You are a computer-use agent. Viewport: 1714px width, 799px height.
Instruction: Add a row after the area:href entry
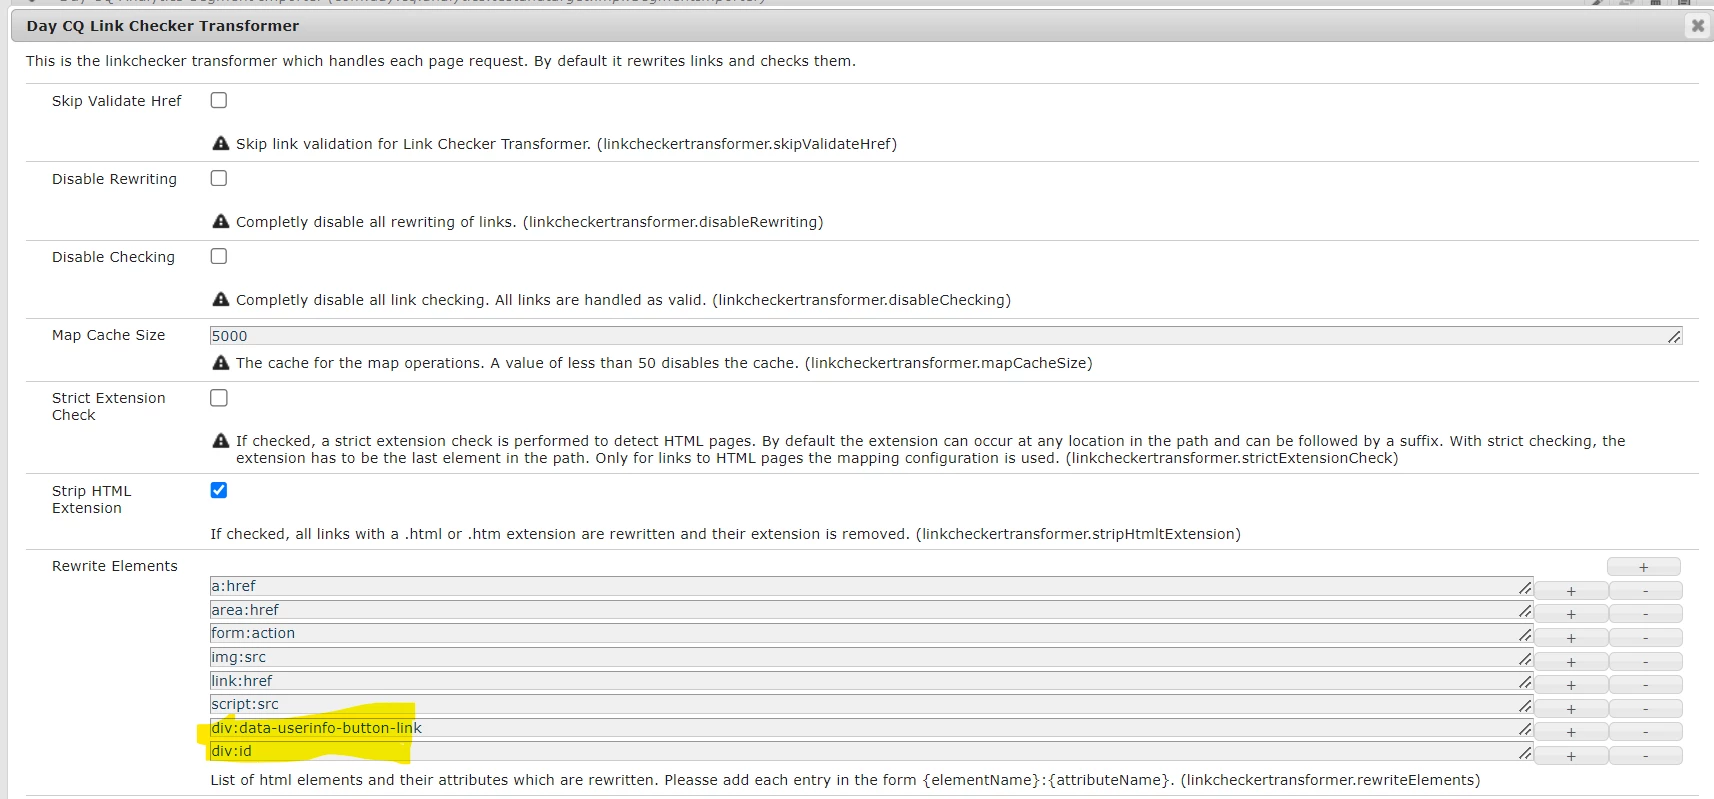pos(1571,614)
